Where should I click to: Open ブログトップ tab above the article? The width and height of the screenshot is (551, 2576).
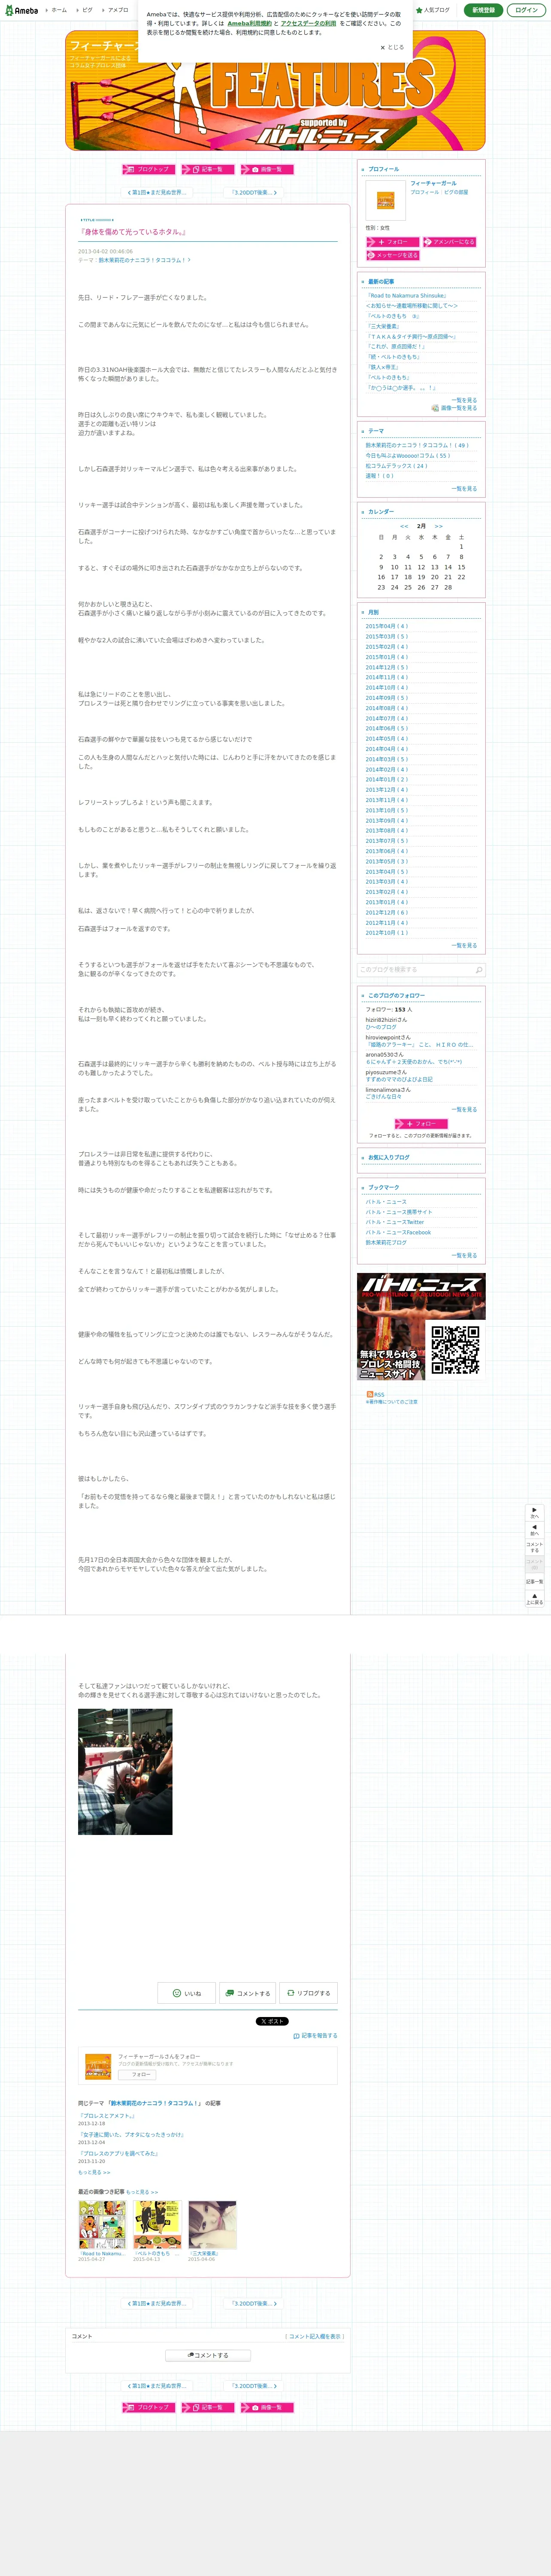click(148, 169)
